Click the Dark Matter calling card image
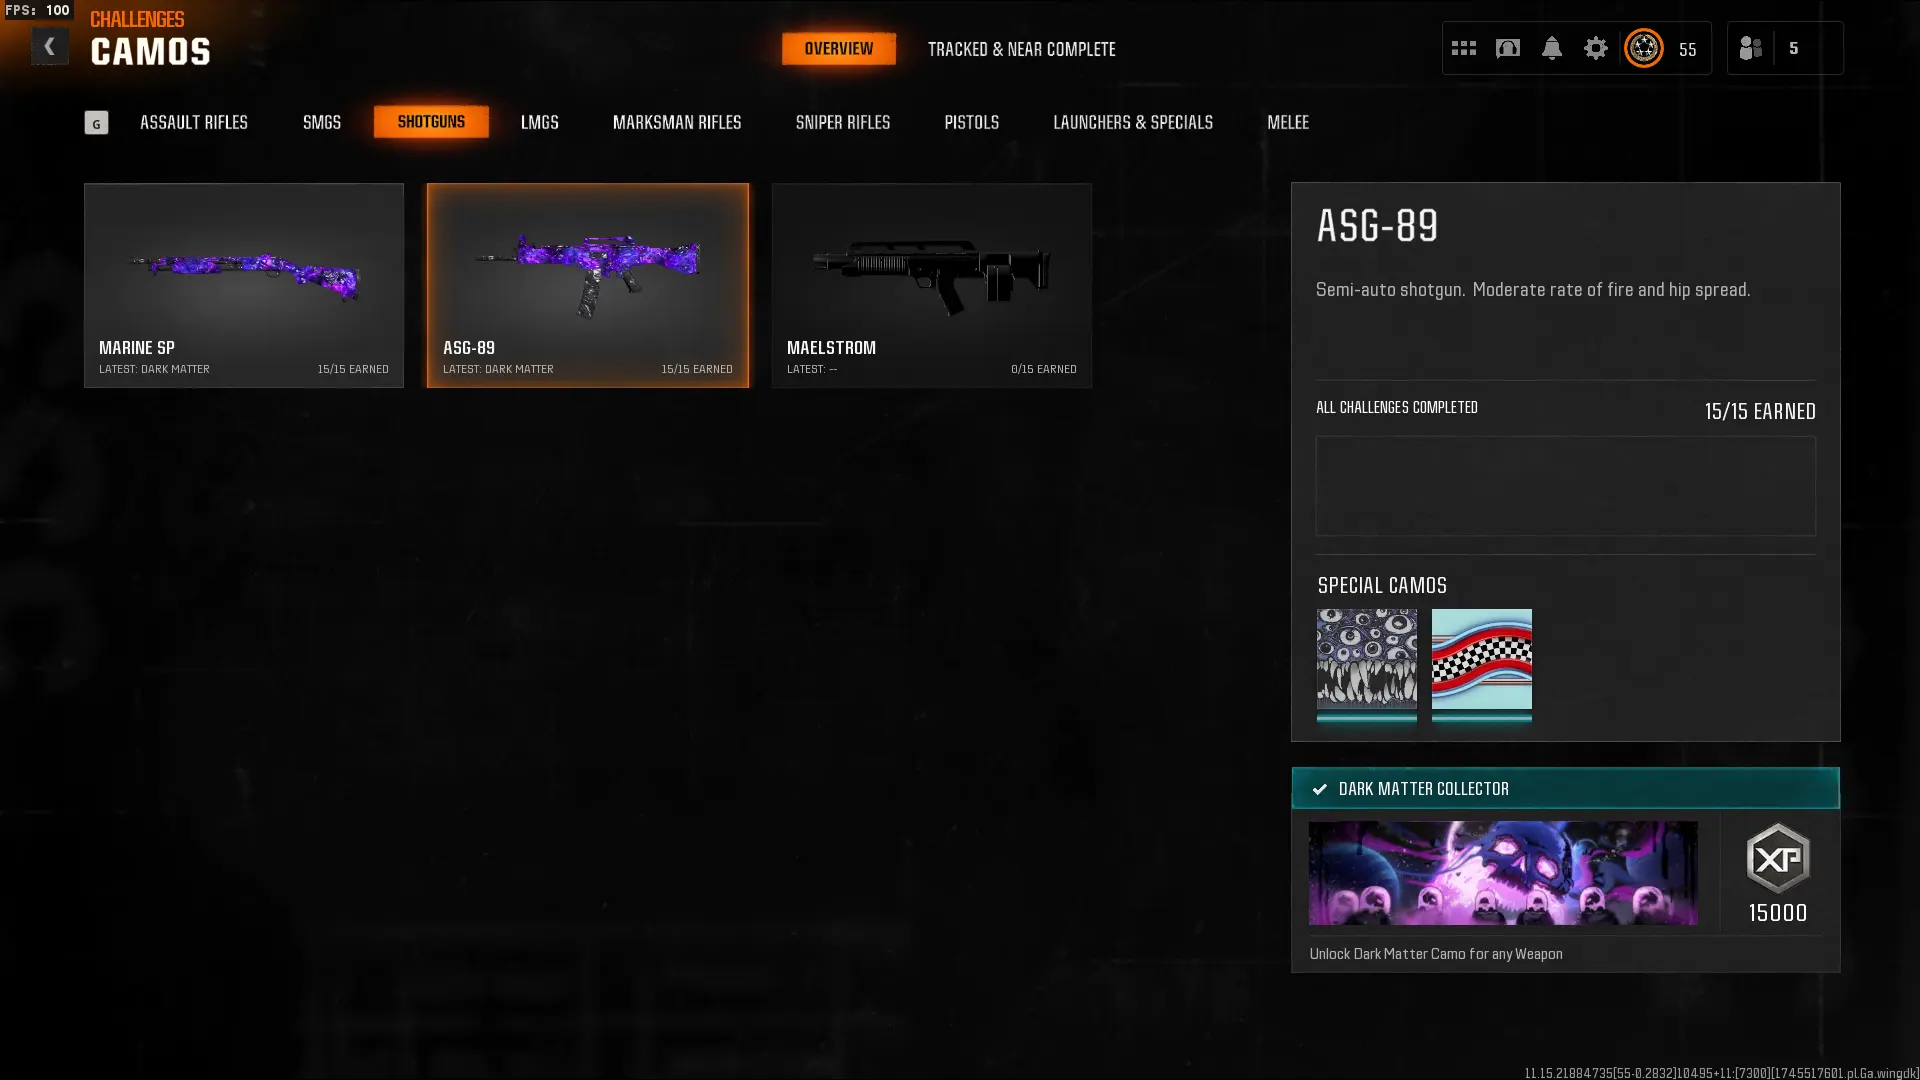Screen dimensions: 1920x1080 (1502, 873)
